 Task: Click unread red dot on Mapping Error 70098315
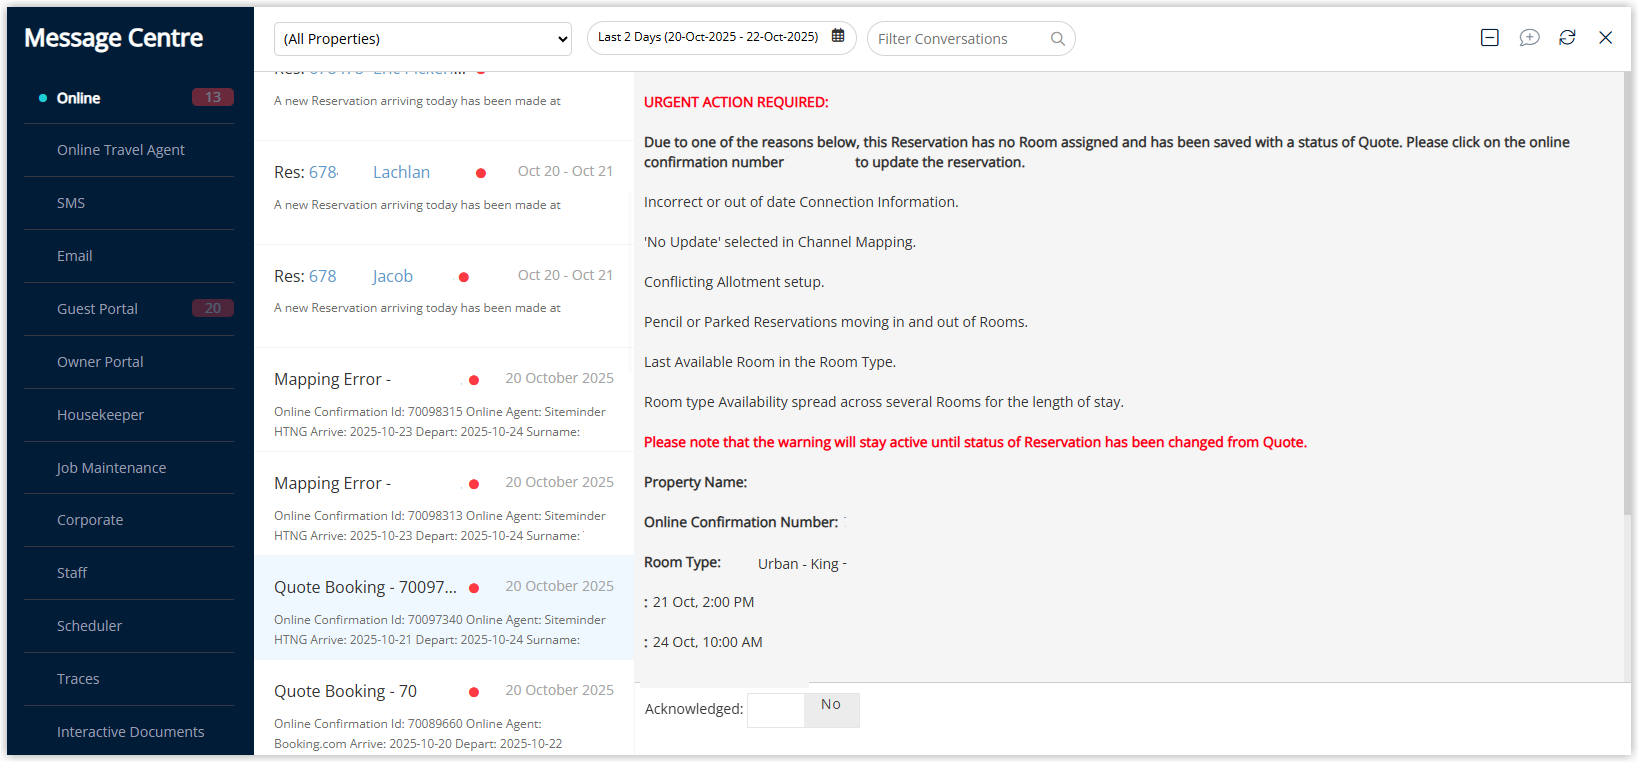[474, 380]
